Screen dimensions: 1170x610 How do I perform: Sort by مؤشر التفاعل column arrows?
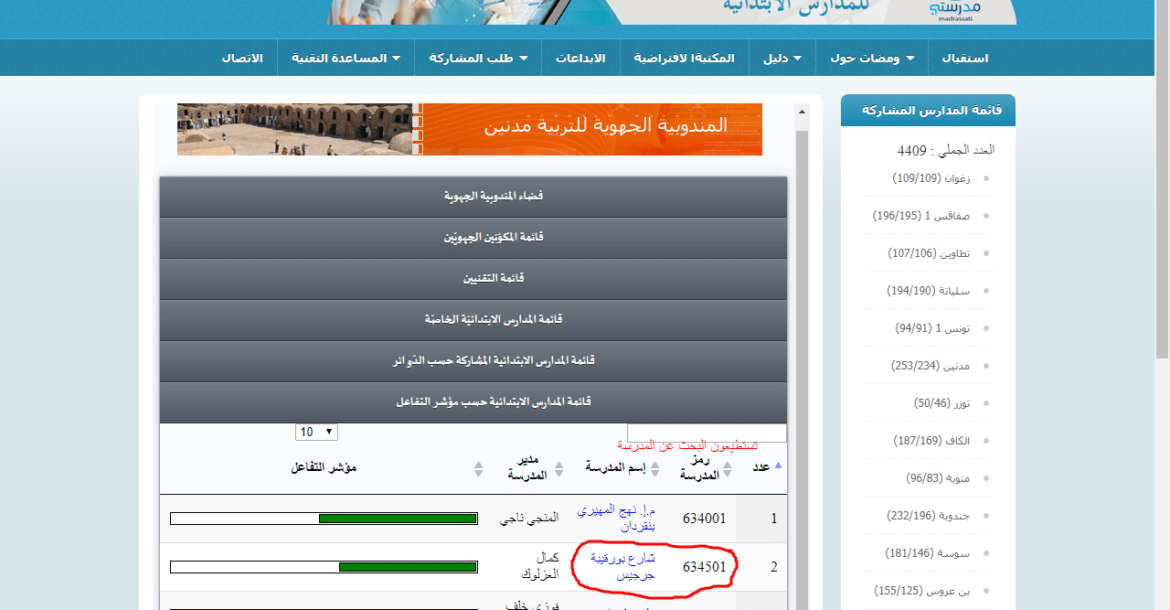click(x=478, y=468)
